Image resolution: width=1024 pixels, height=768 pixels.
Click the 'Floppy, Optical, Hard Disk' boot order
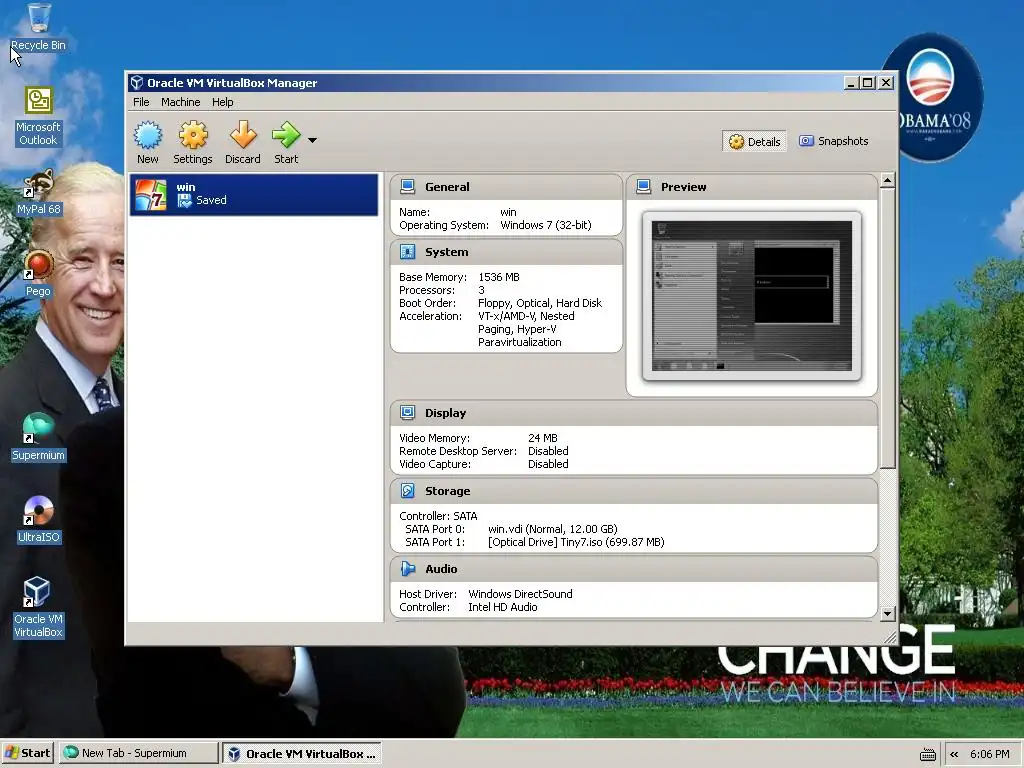point(540,304)
